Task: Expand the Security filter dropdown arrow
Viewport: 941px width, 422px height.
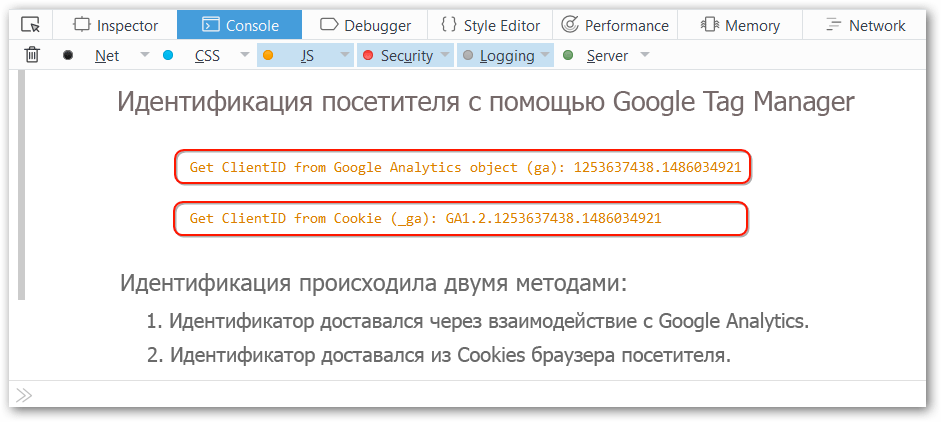Action: point(445,55)
